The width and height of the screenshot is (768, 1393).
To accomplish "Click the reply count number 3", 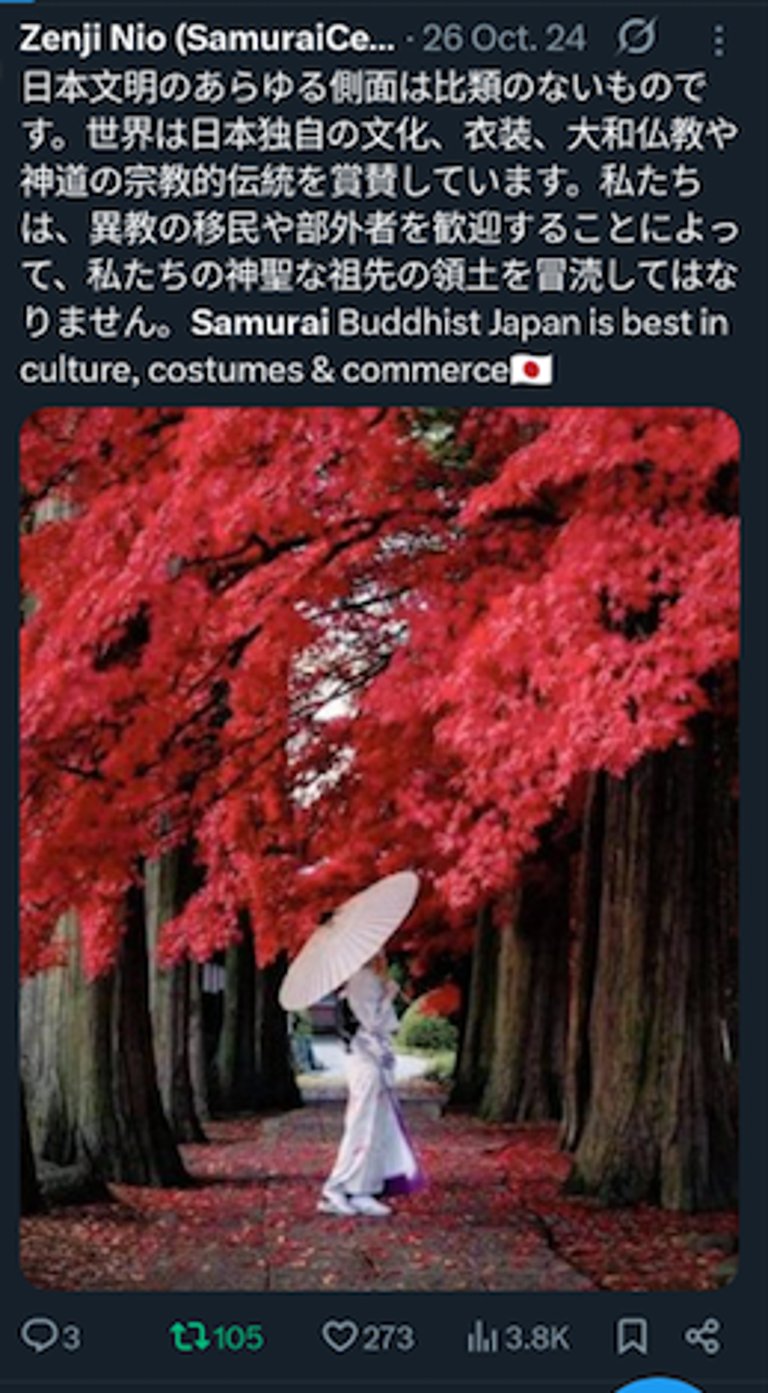I will [x=71, y=1338].
